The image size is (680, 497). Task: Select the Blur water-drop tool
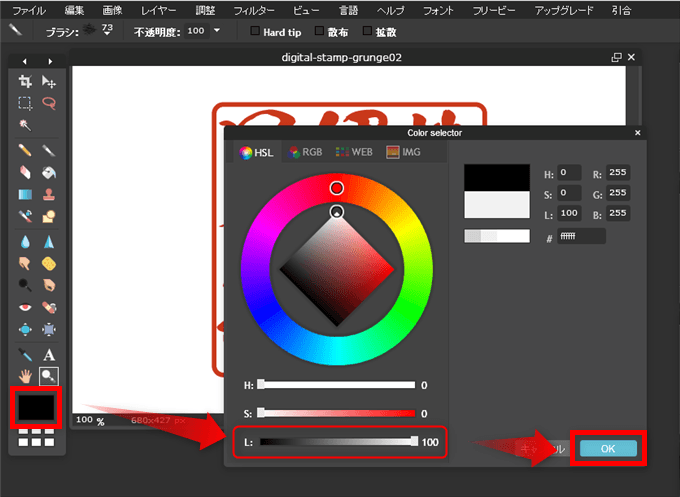click(25, 242)
